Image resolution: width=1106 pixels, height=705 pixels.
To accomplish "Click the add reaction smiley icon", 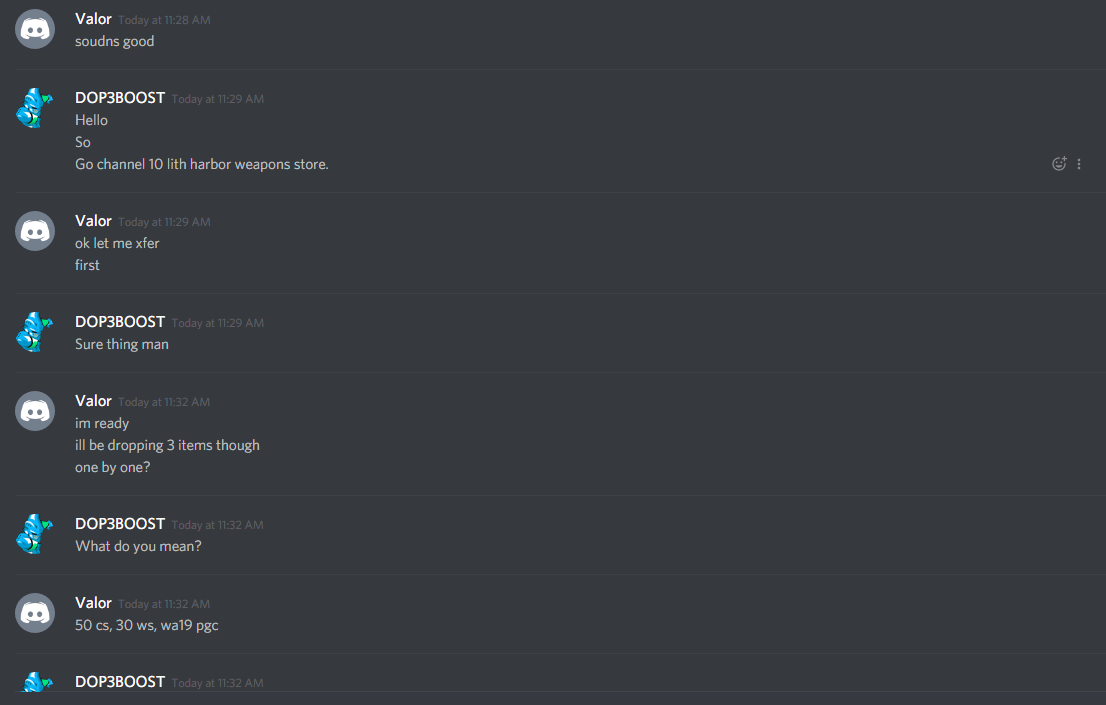I will click(1059, 164).
